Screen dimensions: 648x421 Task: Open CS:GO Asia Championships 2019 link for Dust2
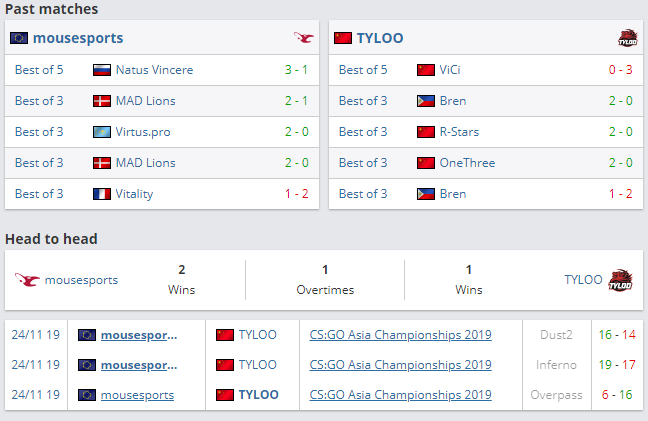(x=400, y=335)
